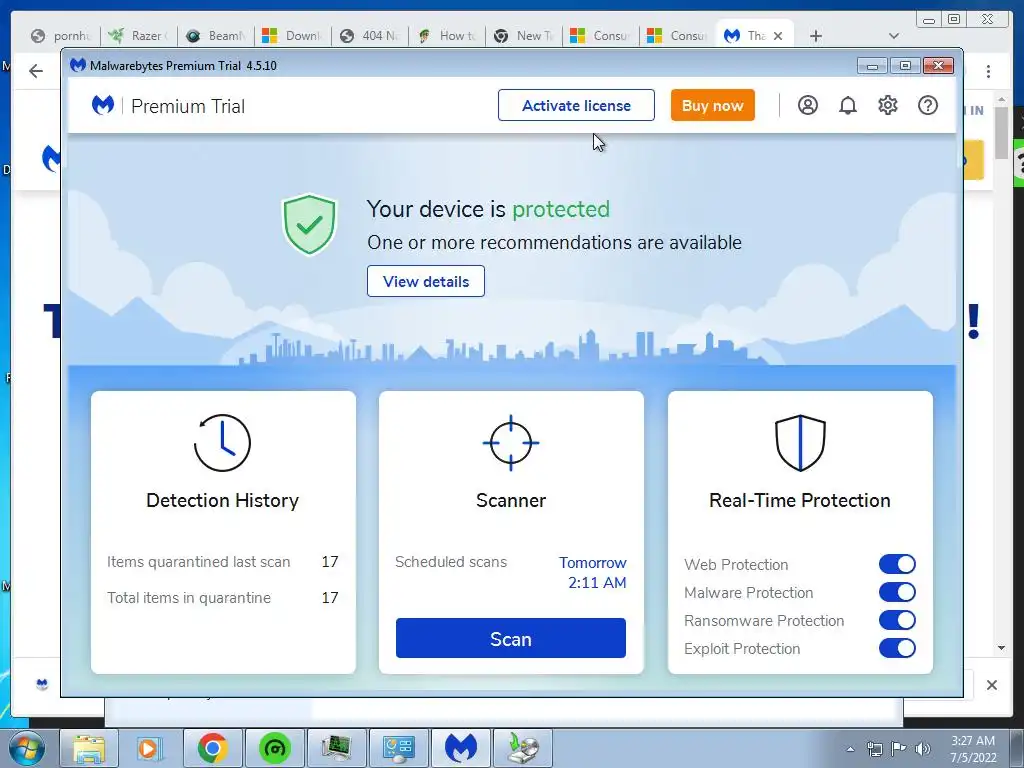Image resolution: width=1024 pixels, height=768 pixels.
Task: Open Chrome from the taskbar
Action: click(x=212, y=748)
